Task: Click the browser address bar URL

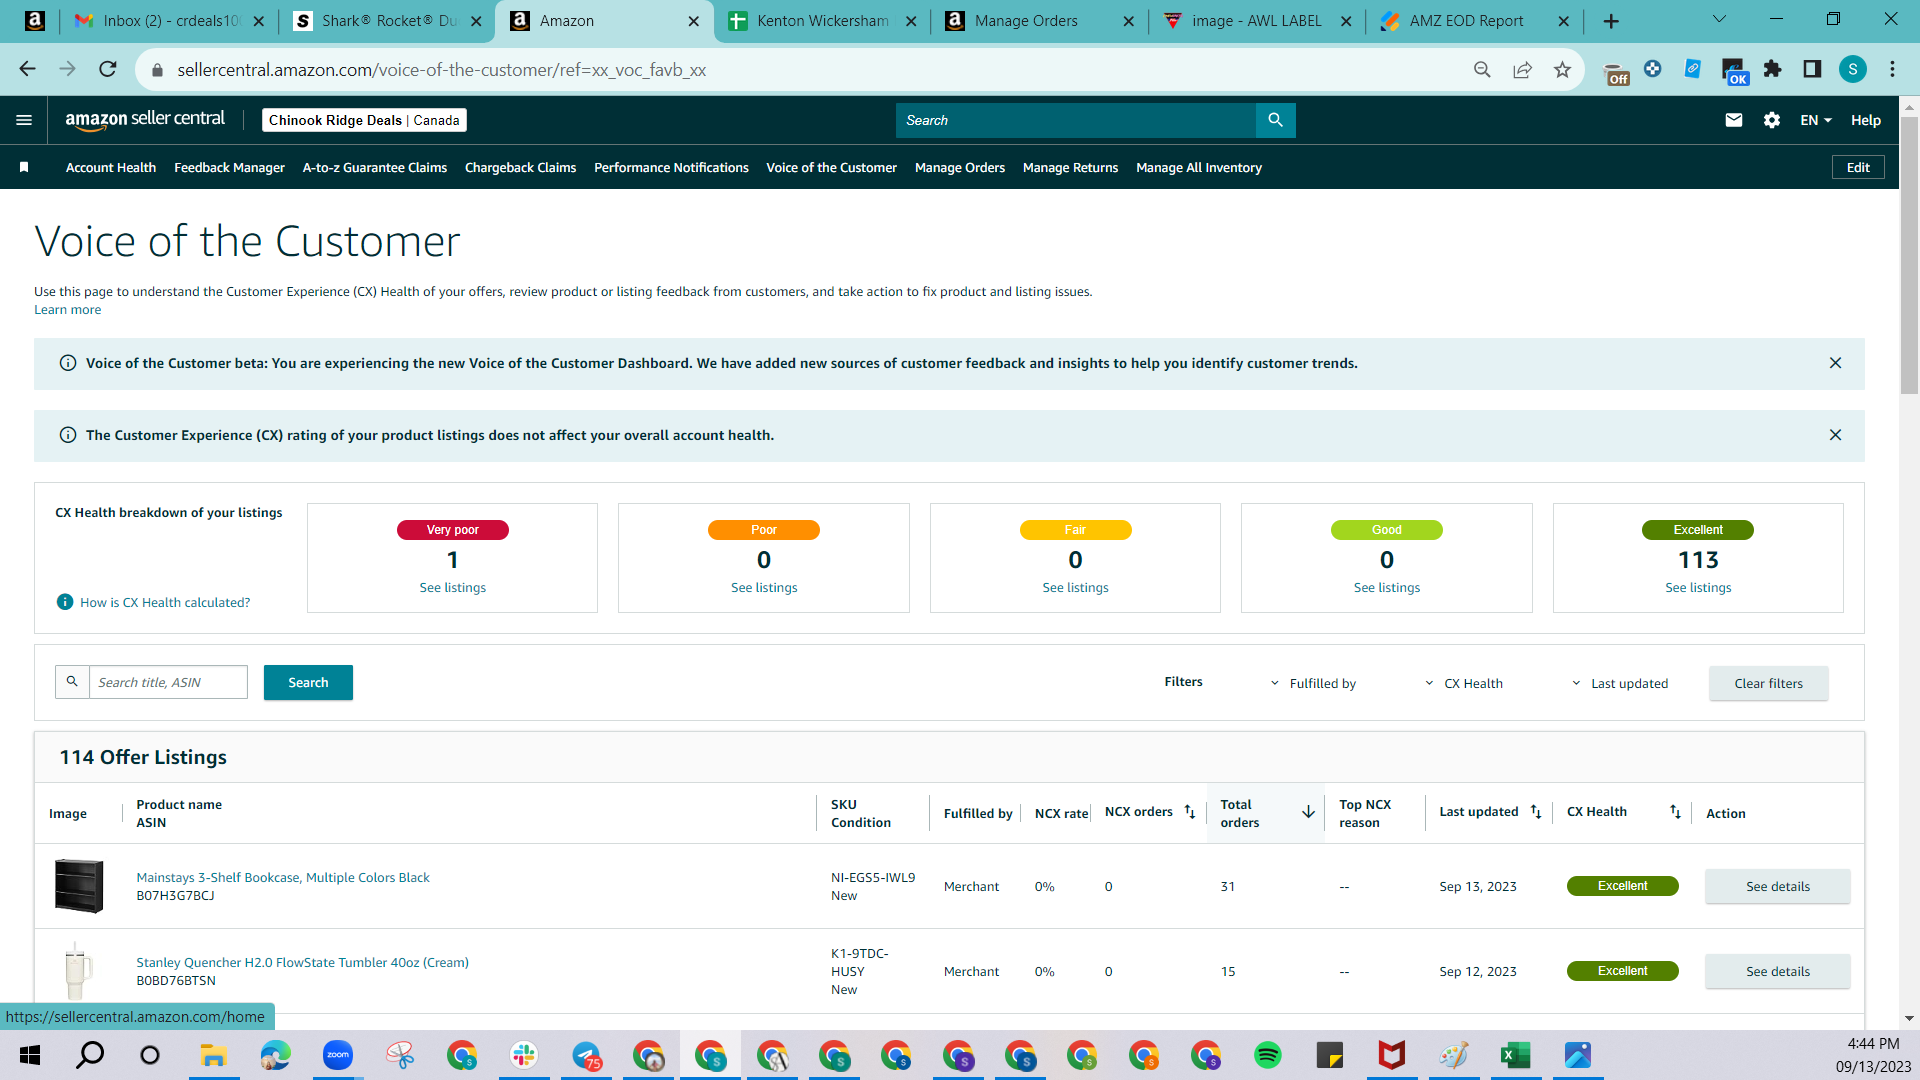Action: (441, 70)
